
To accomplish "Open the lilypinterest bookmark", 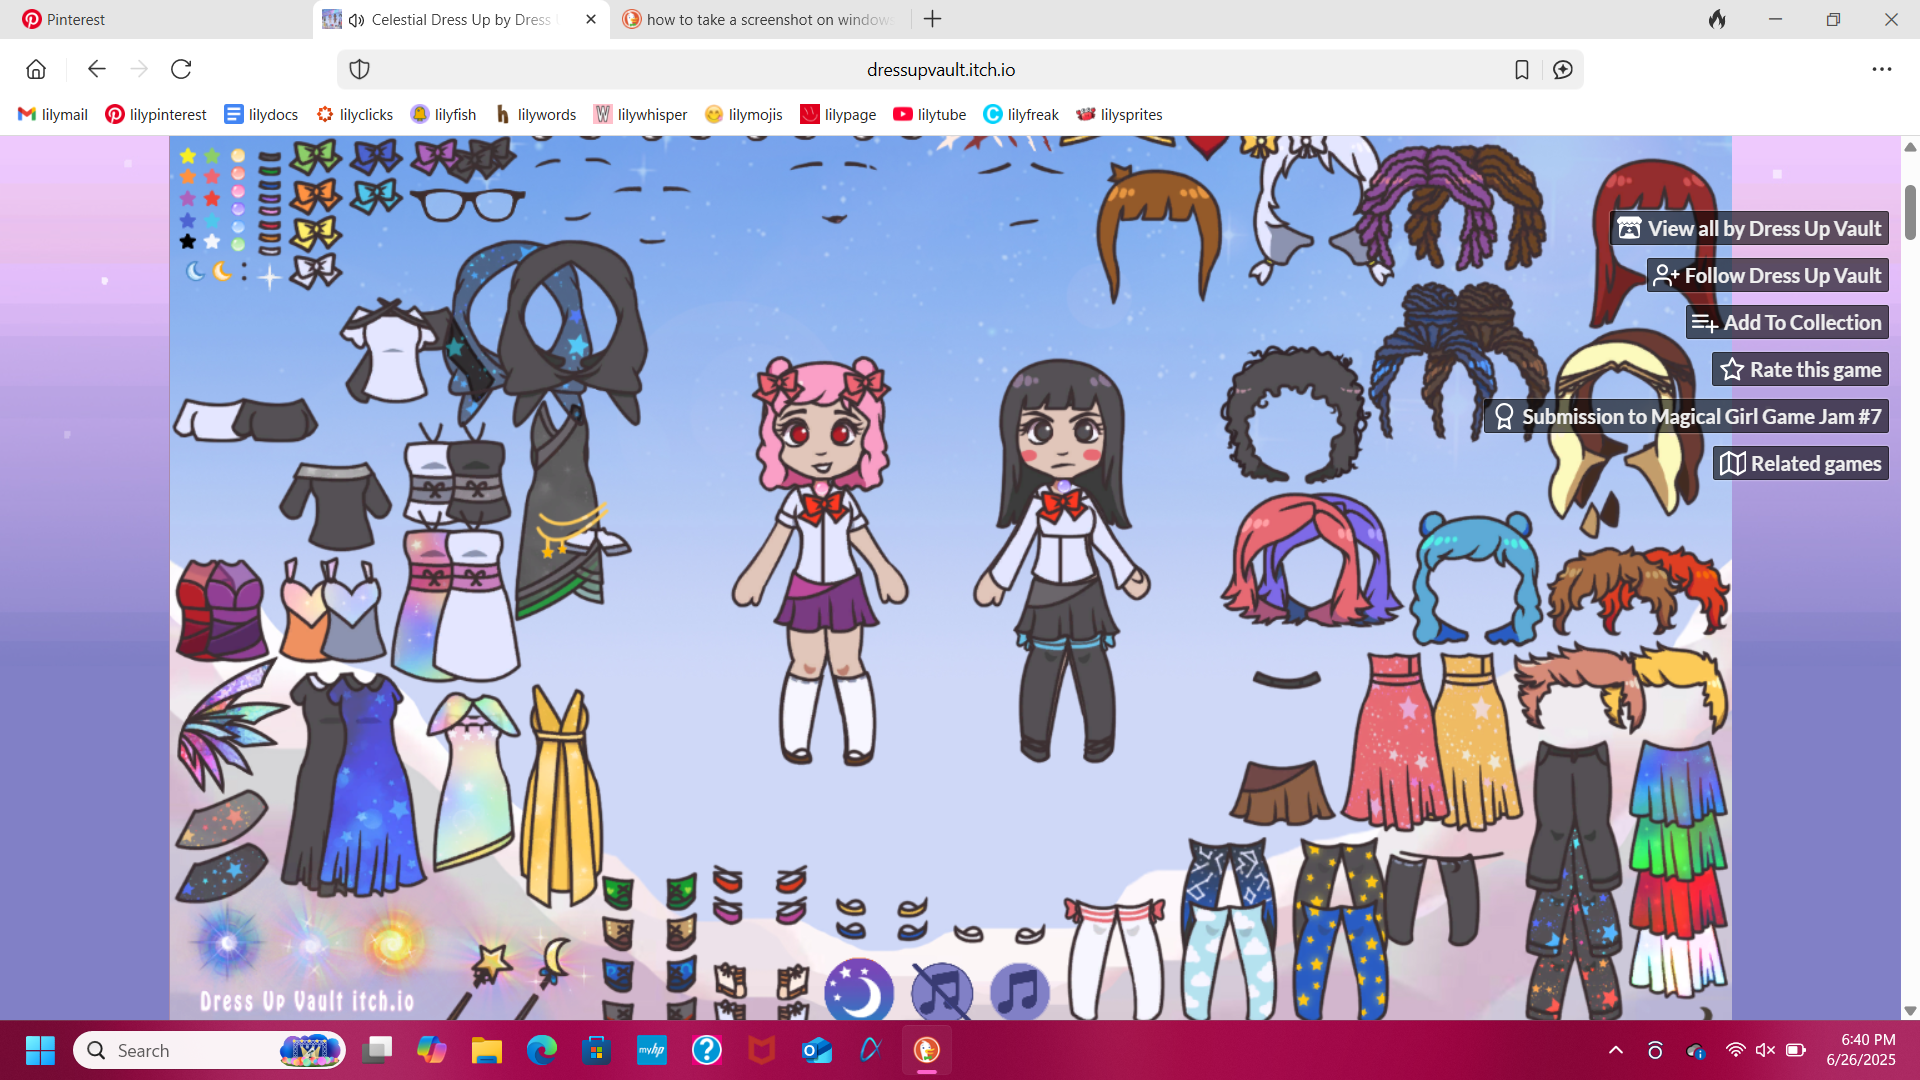I will 156,114.
